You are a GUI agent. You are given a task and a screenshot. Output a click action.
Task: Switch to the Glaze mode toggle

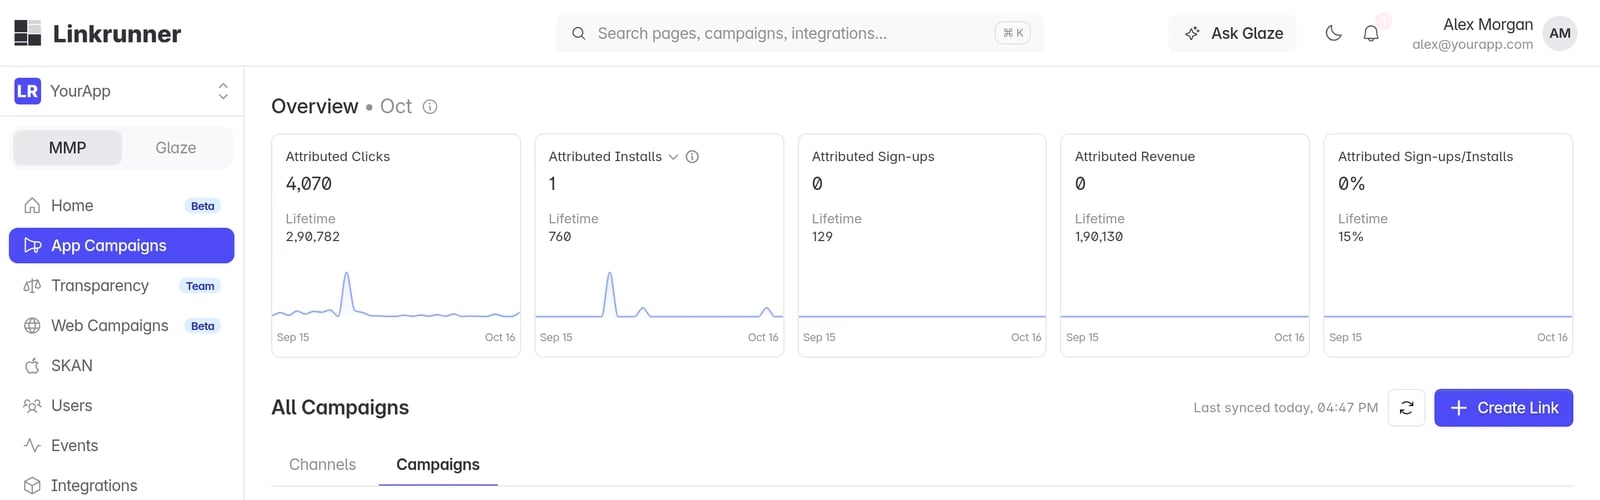pos(176,148)
